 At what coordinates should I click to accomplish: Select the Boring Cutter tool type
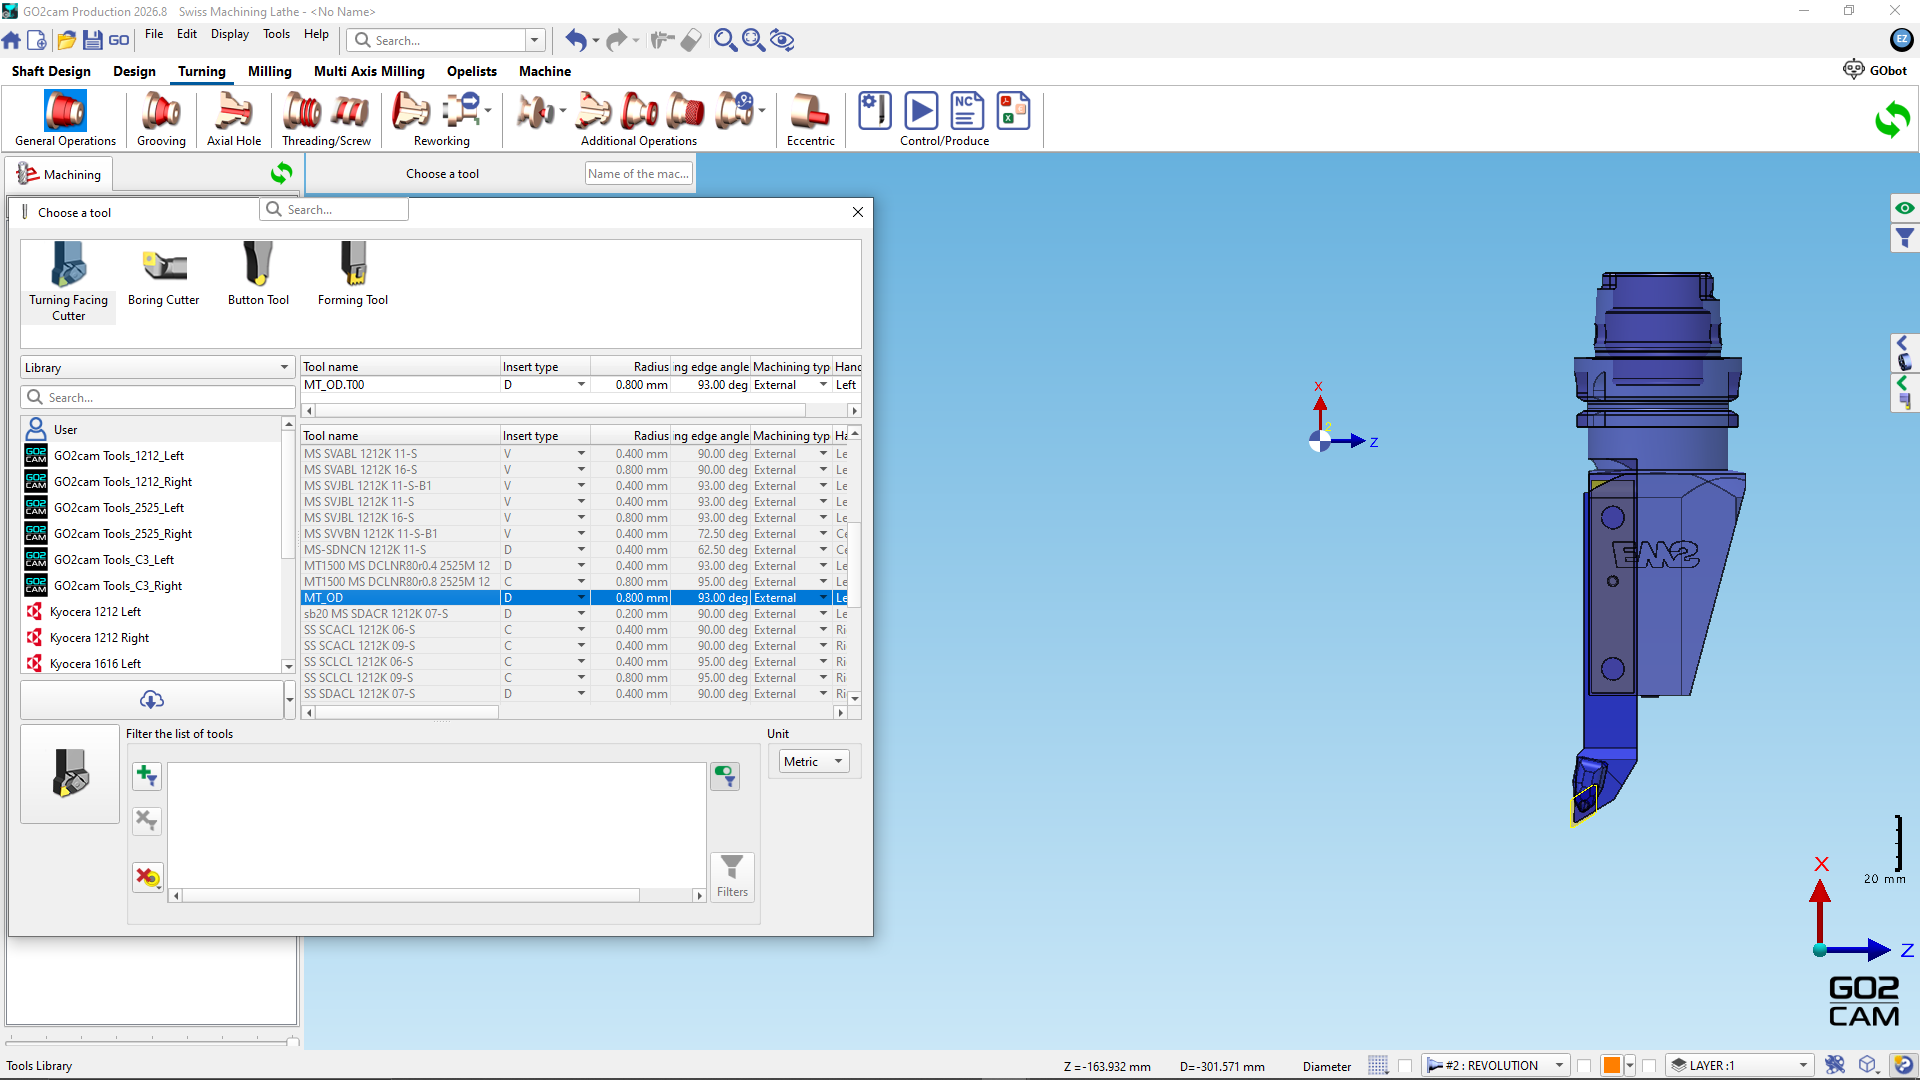163,273
